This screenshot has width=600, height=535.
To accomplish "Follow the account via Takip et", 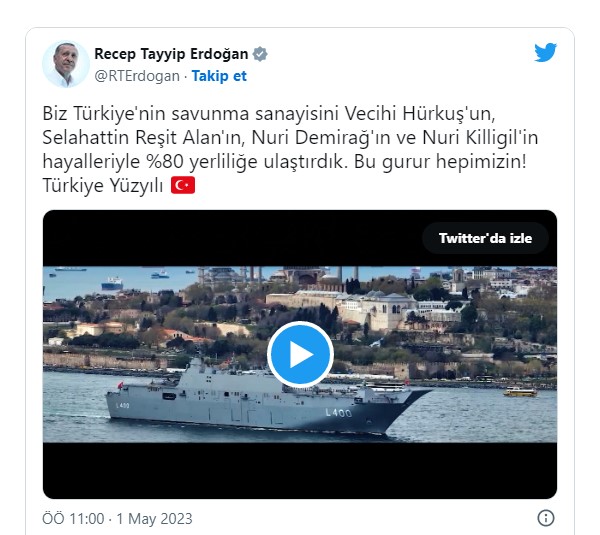I will [x=219, y=76].
